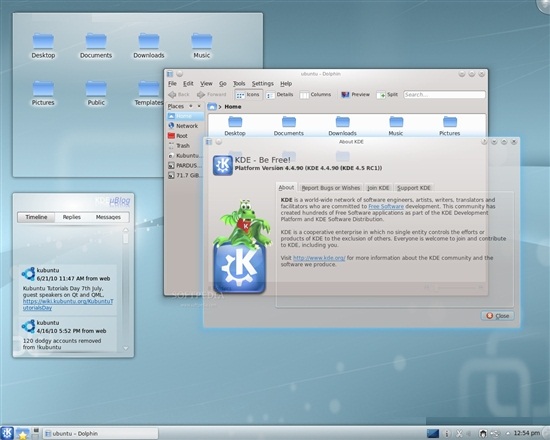The width and height of the screenshot is (550, 440).
Task: Open the Settings menu in Dolphin
Action: [262, 84]
